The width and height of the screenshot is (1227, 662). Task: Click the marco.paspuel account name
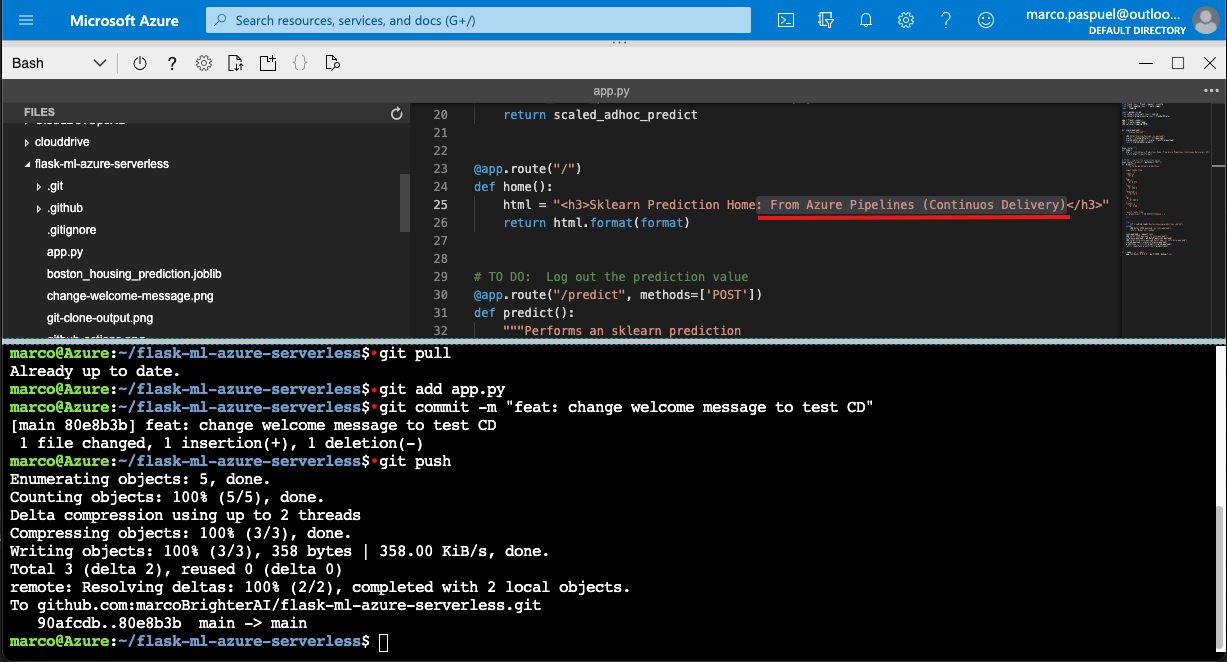click(x=1105, y=14)
